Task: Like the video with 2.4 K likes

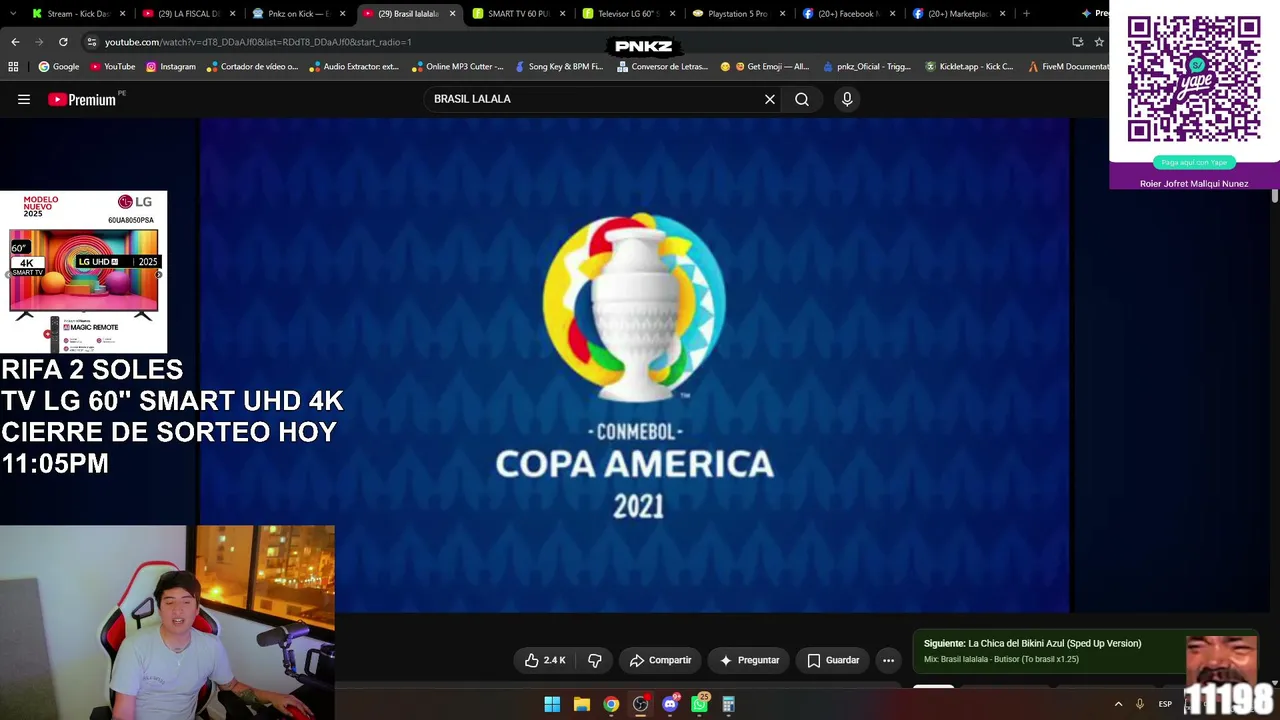Action: 546,660
